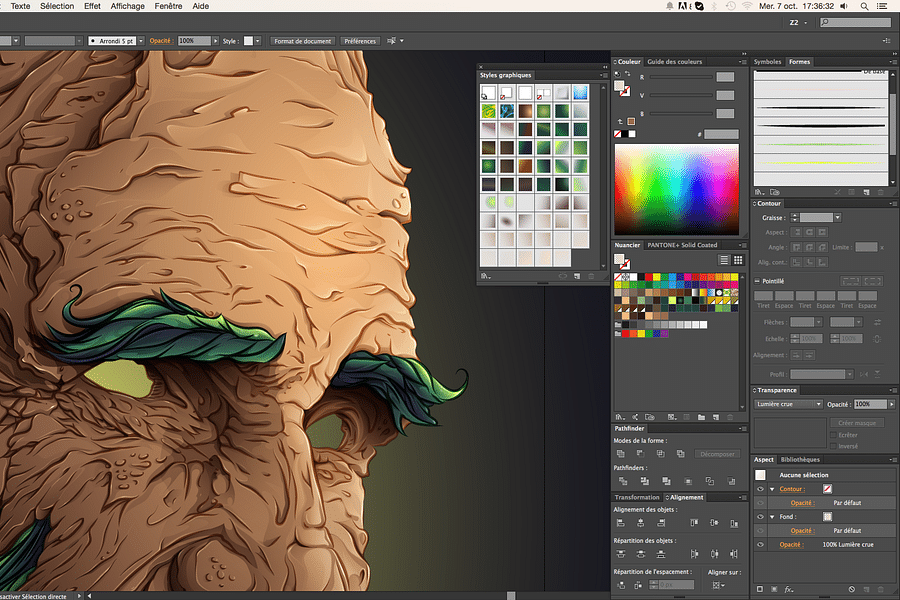Image resolution: width=900 pixels, height=600 pixels.
Task: Open the Fenêtre menu
Action: tap(166, 6)
